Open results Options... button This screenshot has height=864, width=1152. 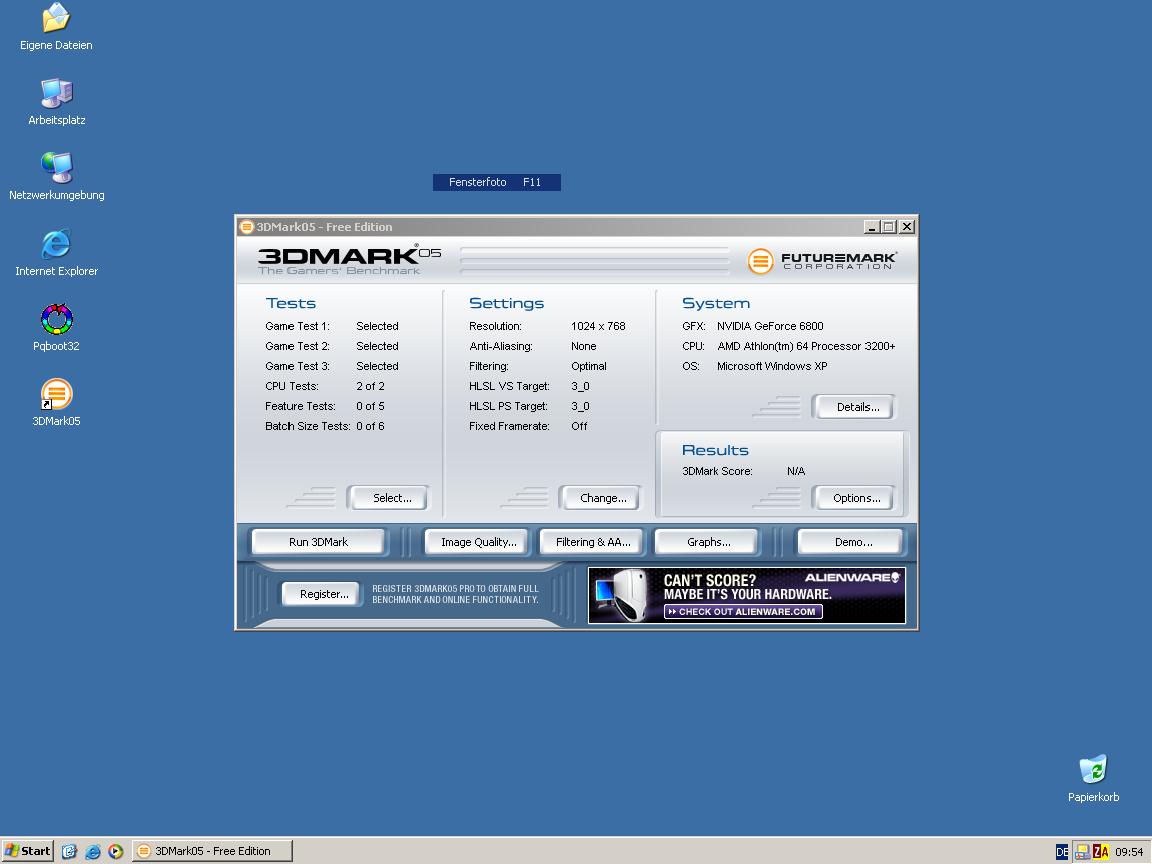point(854,497)
